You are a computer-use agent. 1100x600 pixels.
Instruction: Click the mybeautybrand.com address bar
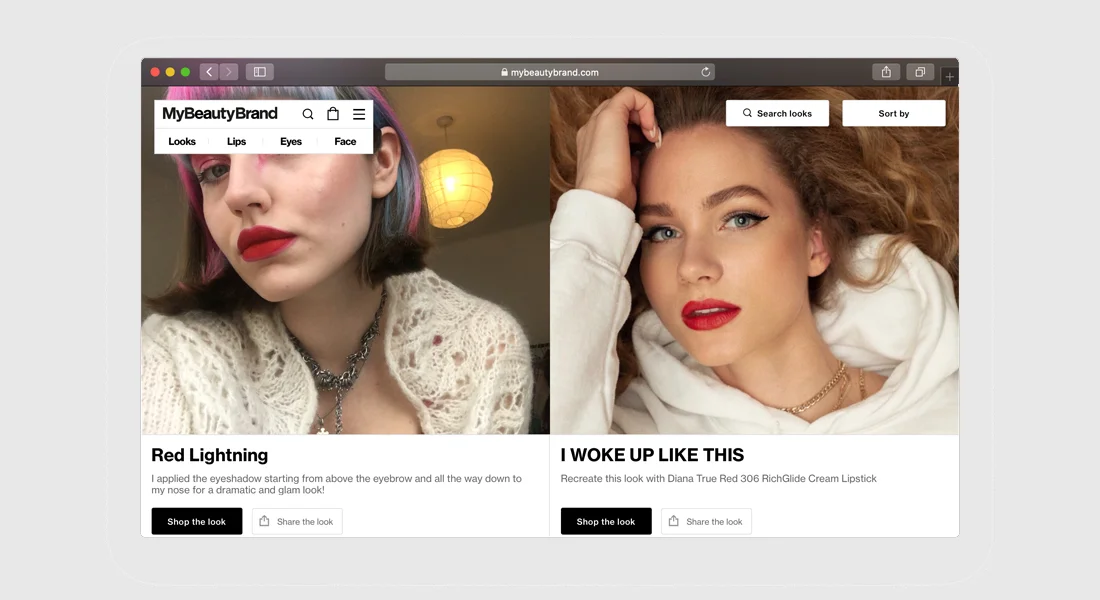coord(550,72)
